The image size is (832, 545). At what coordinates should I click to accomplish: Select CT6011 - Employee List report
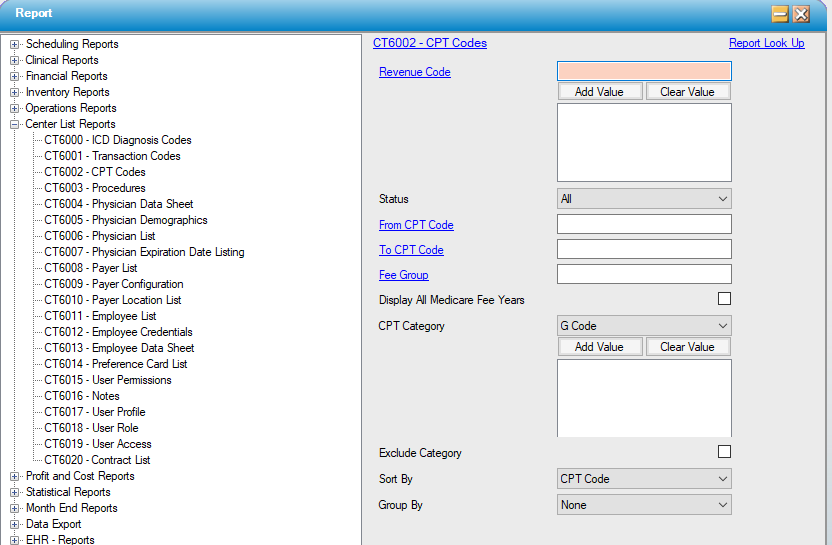100,316
